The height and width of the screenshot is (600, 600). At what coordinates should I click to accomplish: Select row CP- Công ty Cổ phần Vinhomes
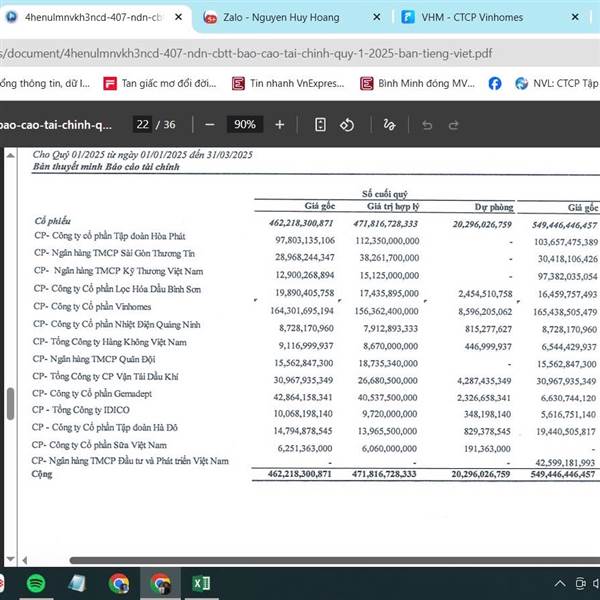[x=92, y=307]
